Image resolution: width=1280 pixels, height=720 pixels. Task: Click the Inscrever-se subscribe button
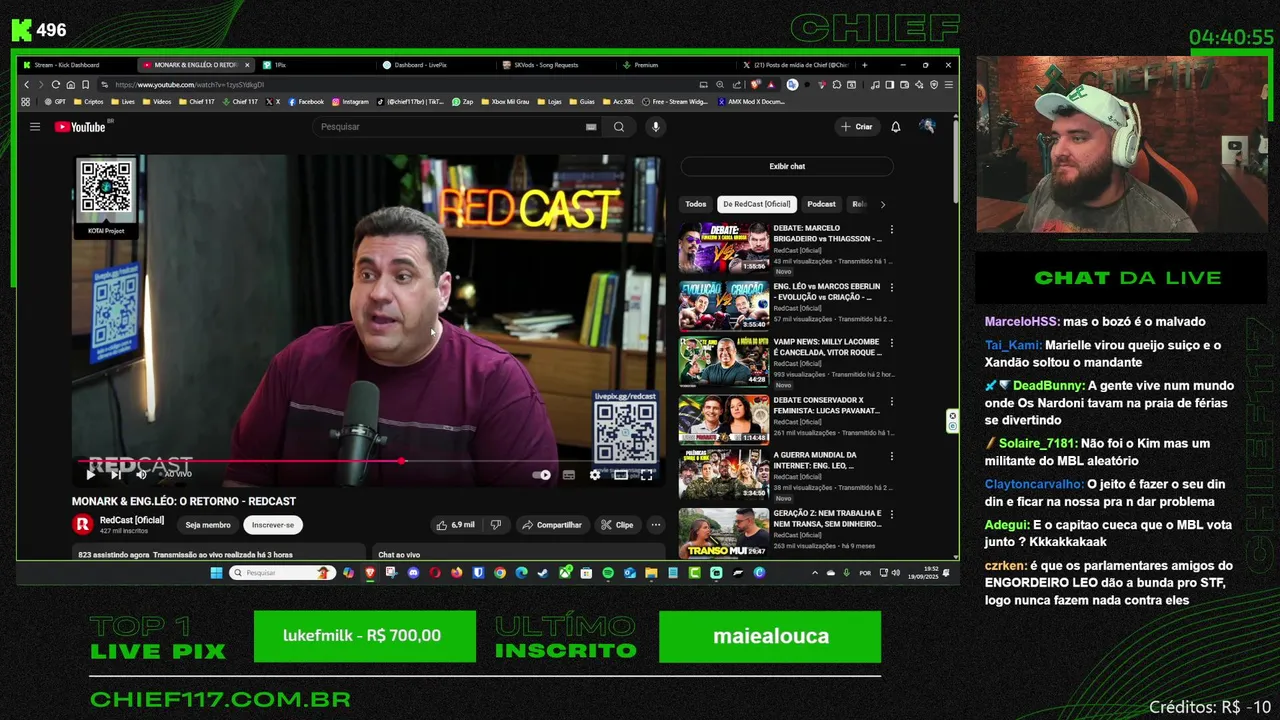click(273, 525)
